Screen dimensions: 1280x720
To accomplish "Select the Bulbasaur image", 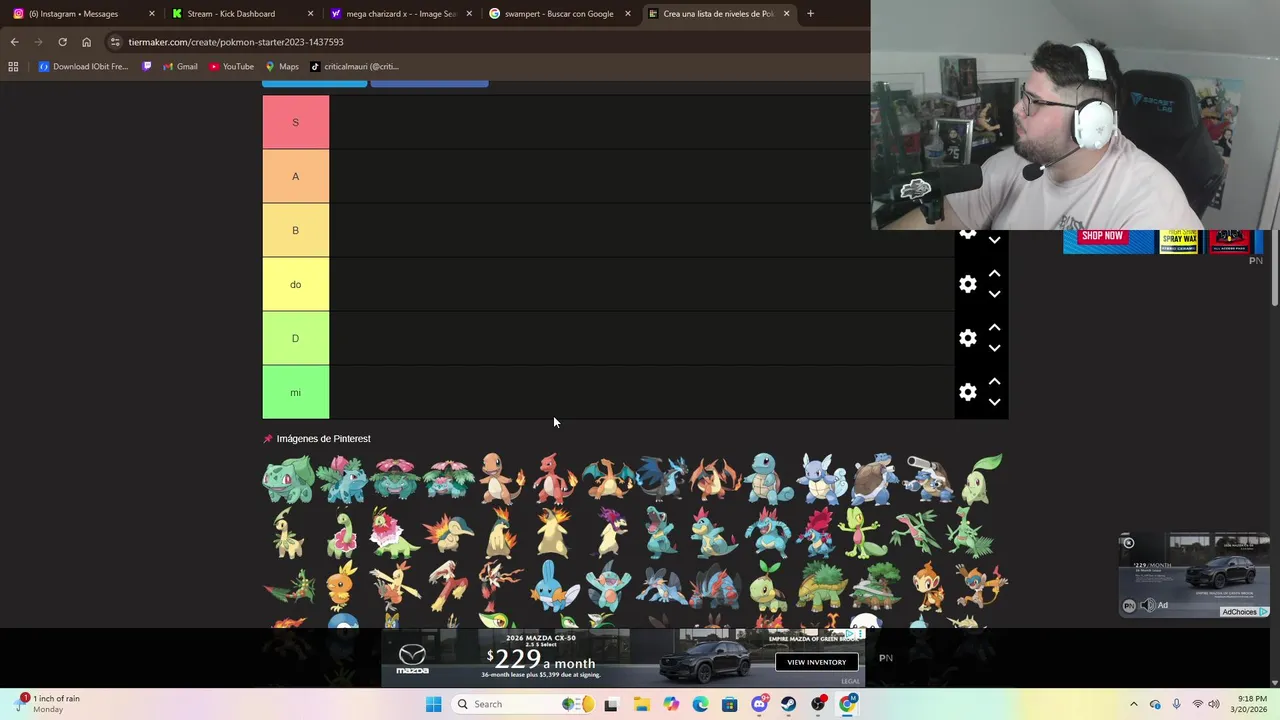I will tap(288, 479).
